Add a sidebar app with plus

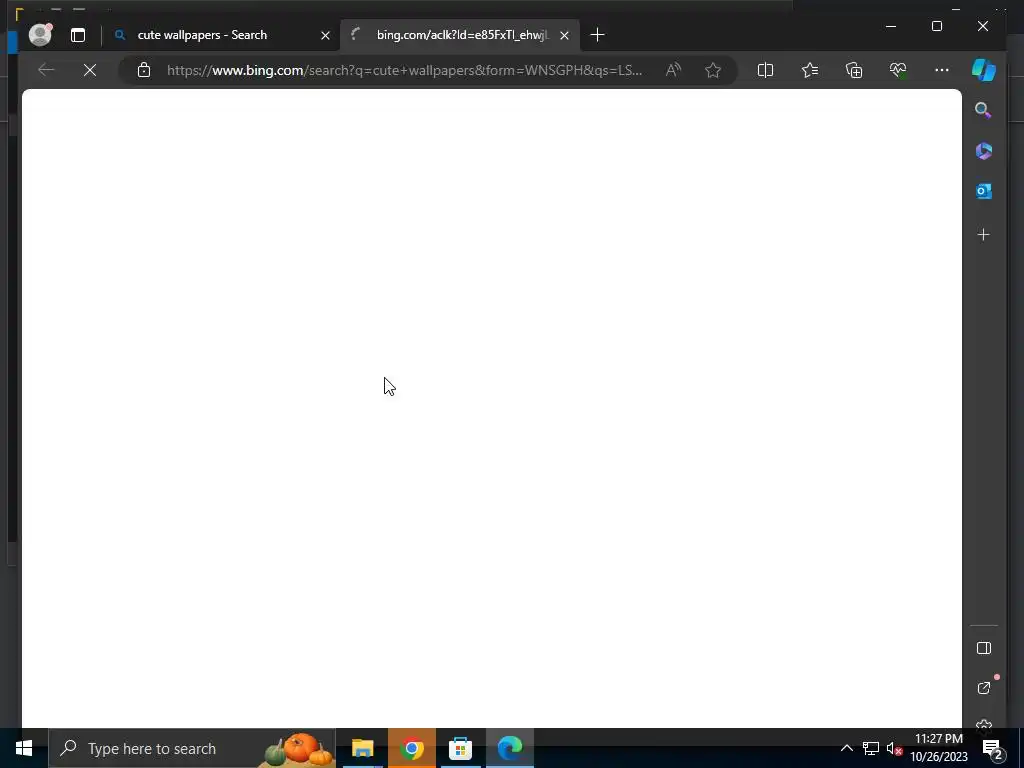[984, 234]
